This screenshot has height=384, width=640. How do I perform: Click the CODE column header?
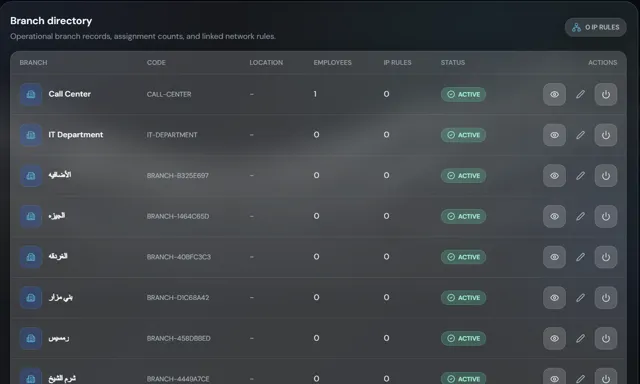click(x=156, y=62)
